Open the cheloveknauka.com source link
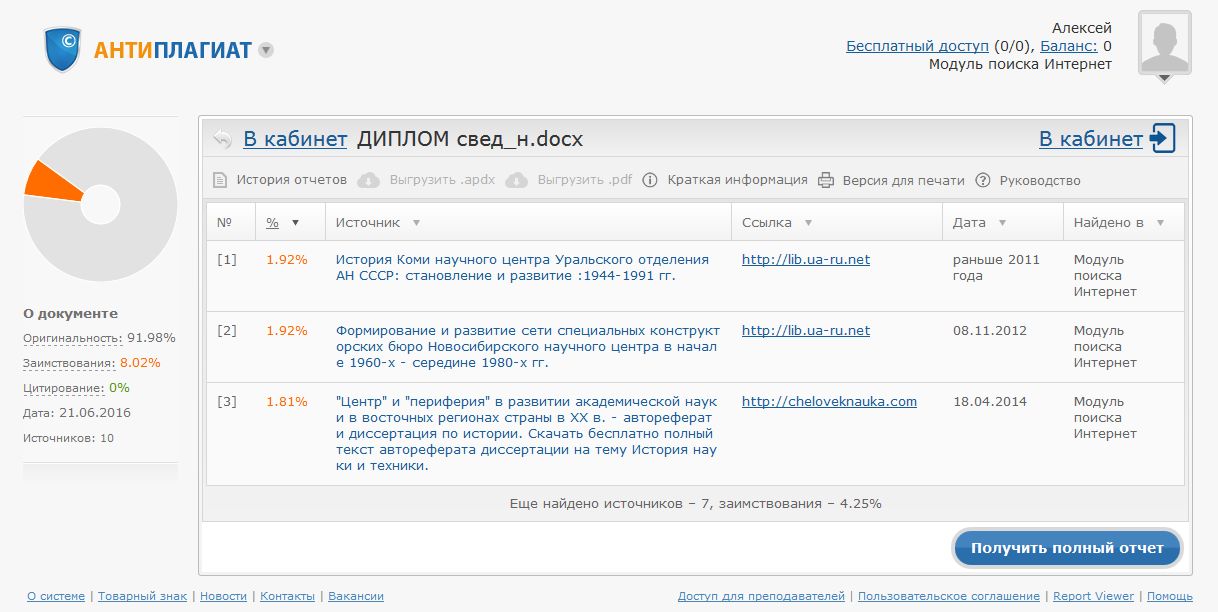 829,402
